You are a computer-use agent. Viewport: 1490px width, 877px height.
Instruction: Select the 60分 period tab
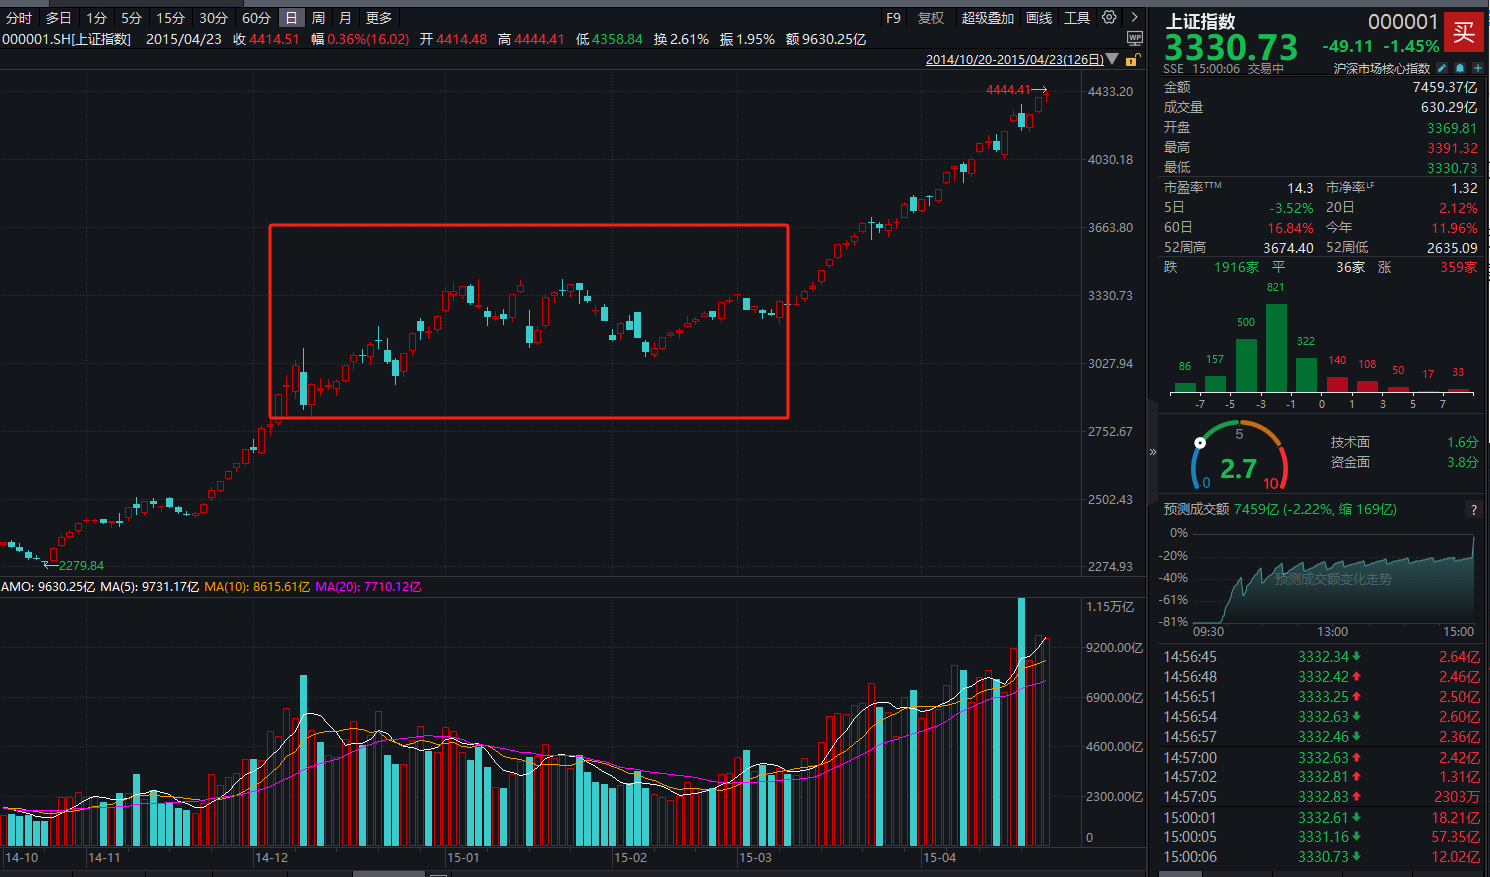click(x=256, y=18)
